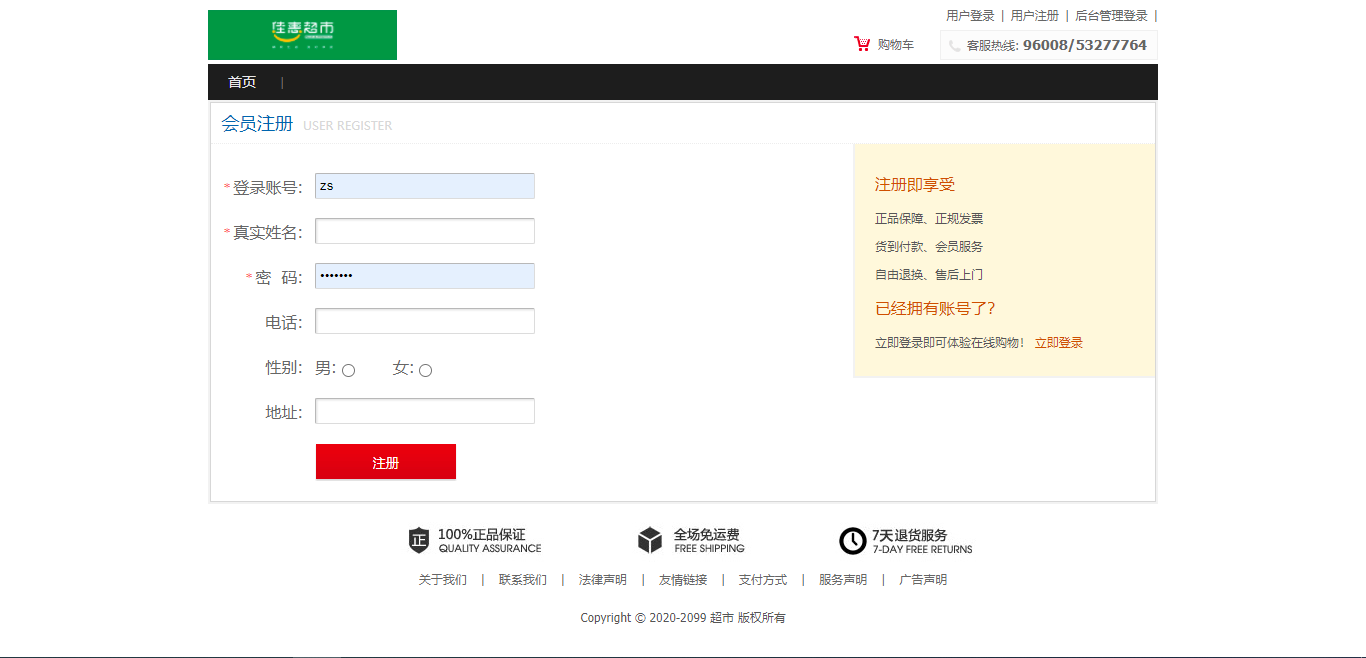
Task: Click the USER REGISTER subtitle text
Action: pos(348,126)
